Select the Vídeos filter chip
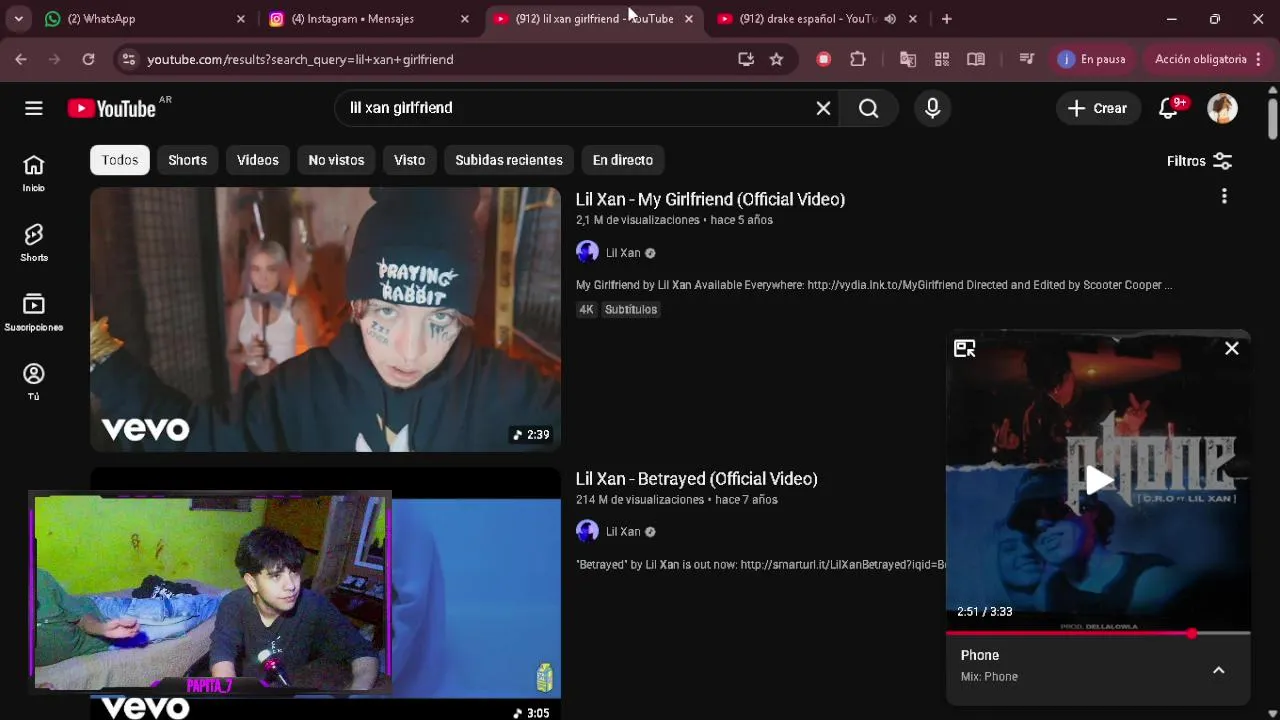The width and height of the screenshot is (1280, 720). point(257,160)
